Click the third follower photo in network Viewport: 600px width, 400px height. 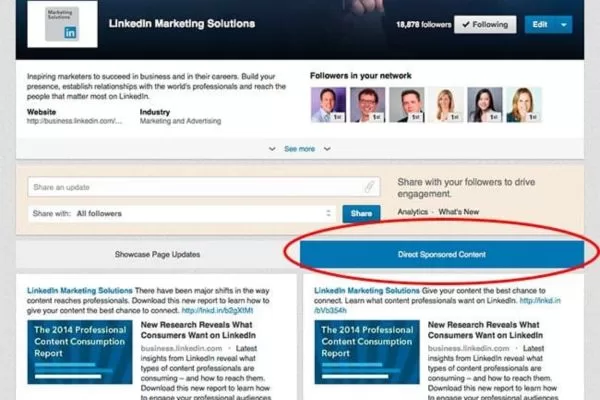tap(407, 104)
